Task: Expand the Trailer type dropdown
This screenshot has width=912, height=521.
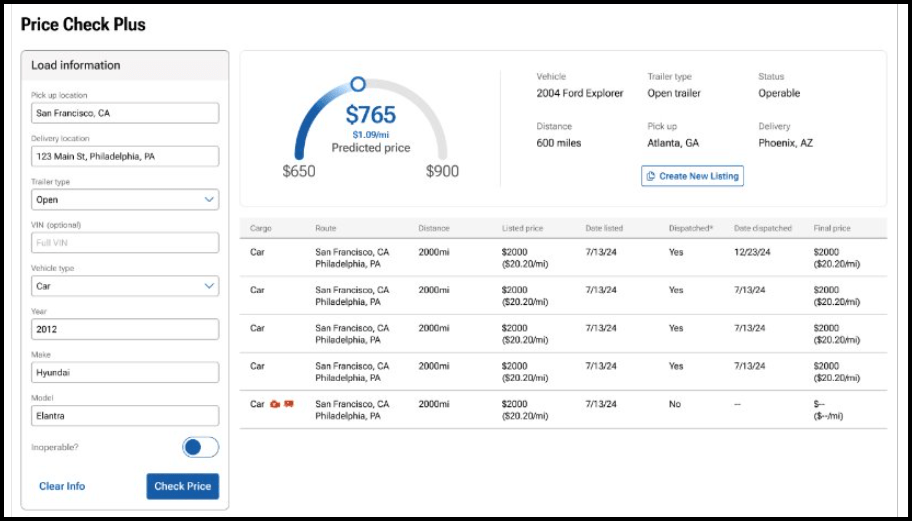Action: [124, 199]
